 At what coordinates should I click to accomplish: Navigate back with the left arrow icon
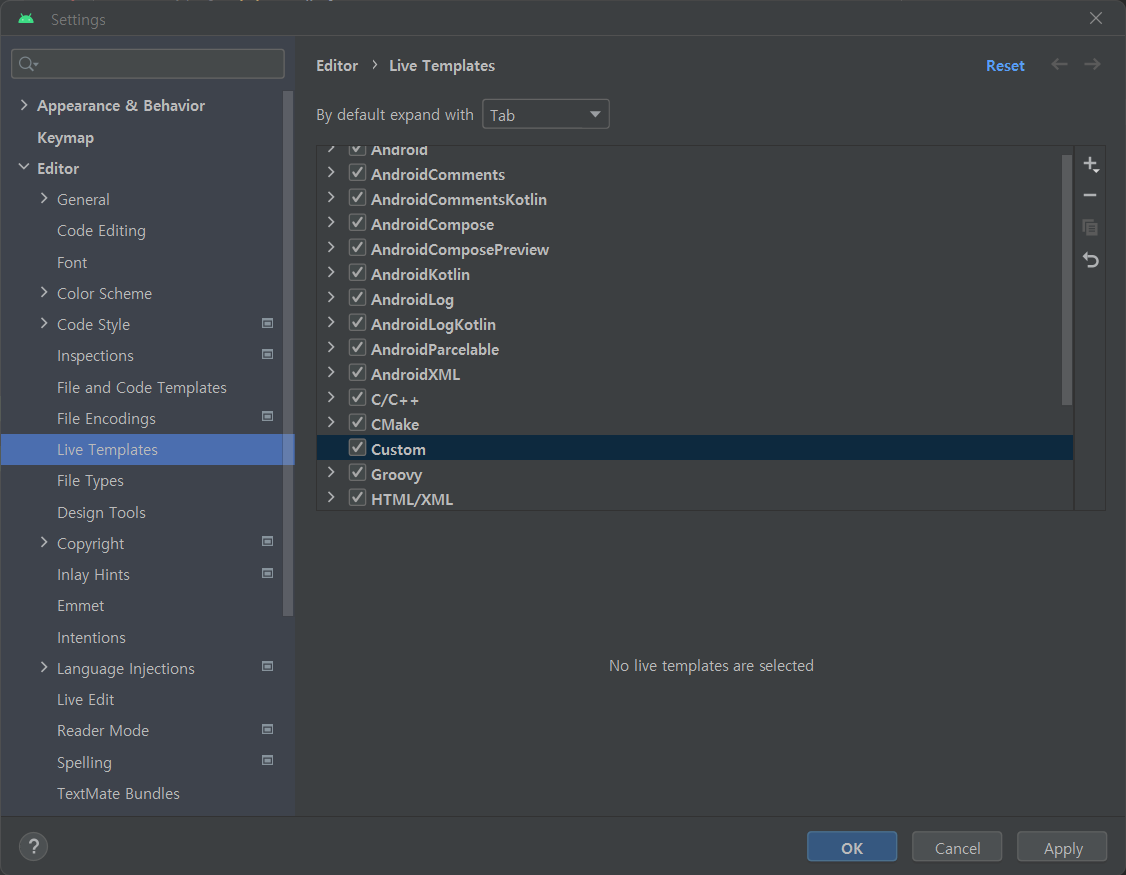point(1059,65)
